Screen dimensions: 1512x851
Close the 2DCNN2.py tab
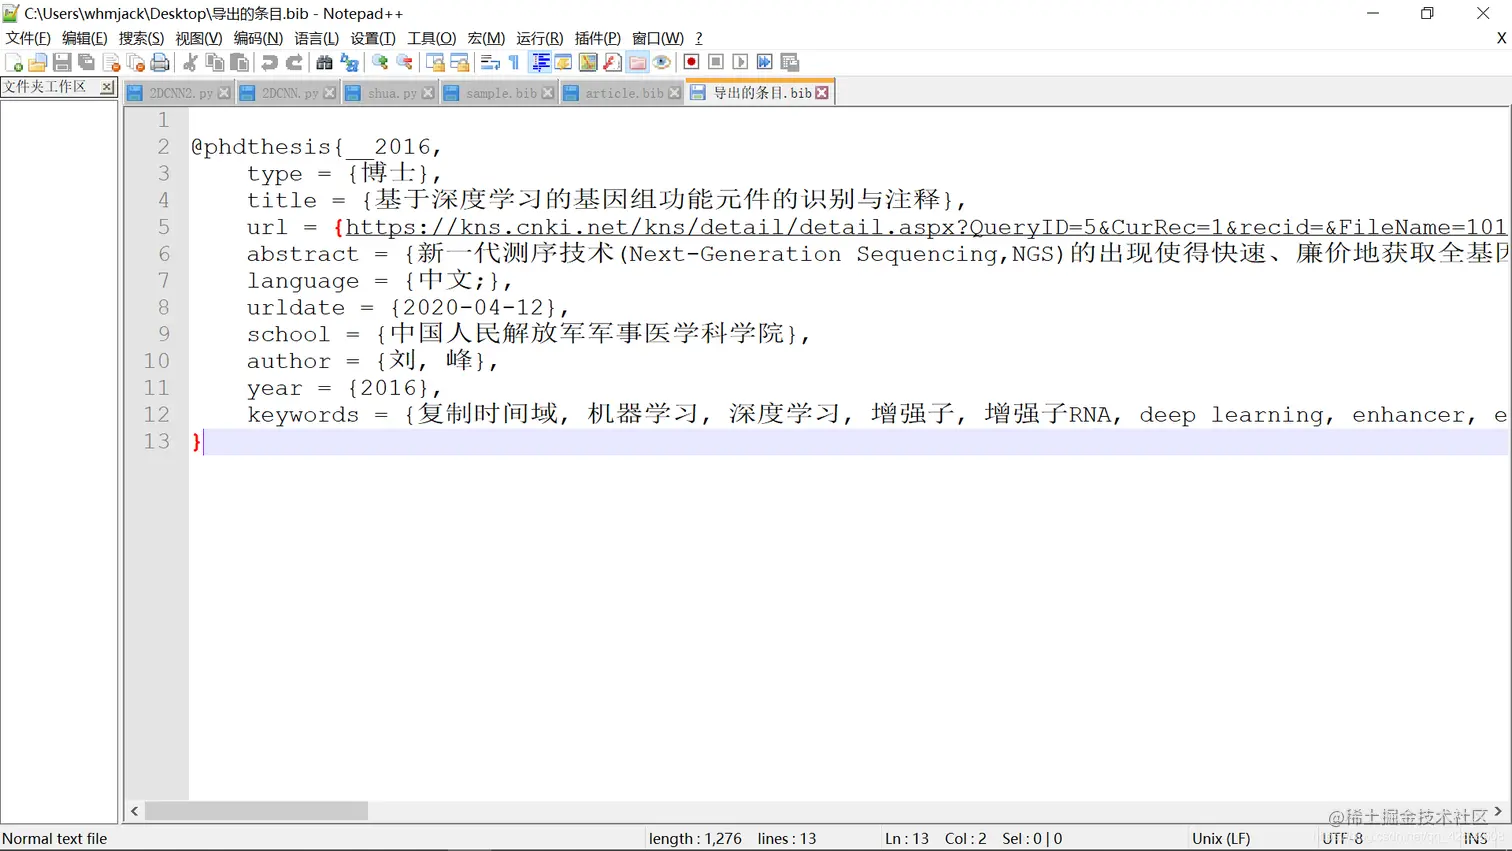(224, 93)
